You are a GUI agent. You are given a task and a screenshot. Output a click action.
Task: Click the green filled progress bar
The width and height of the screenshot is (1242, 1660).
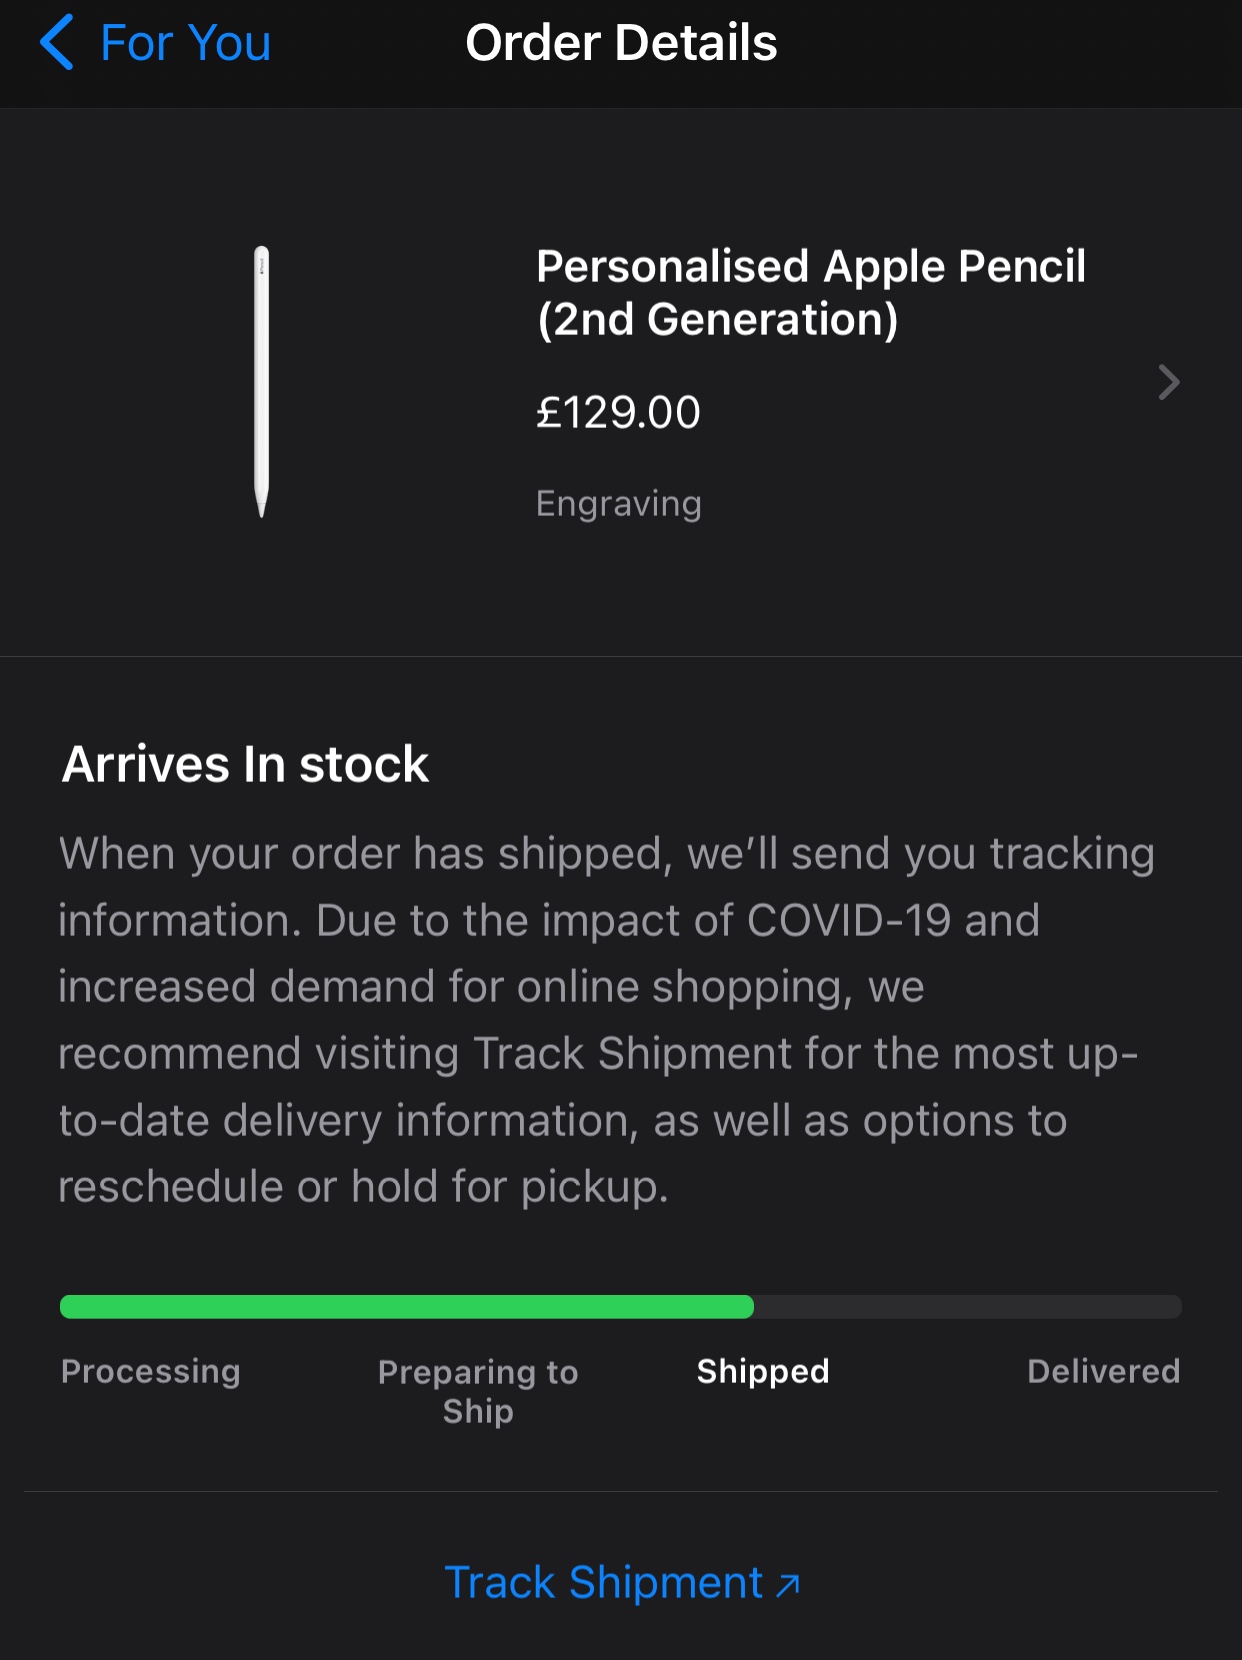click(406, 1306)
